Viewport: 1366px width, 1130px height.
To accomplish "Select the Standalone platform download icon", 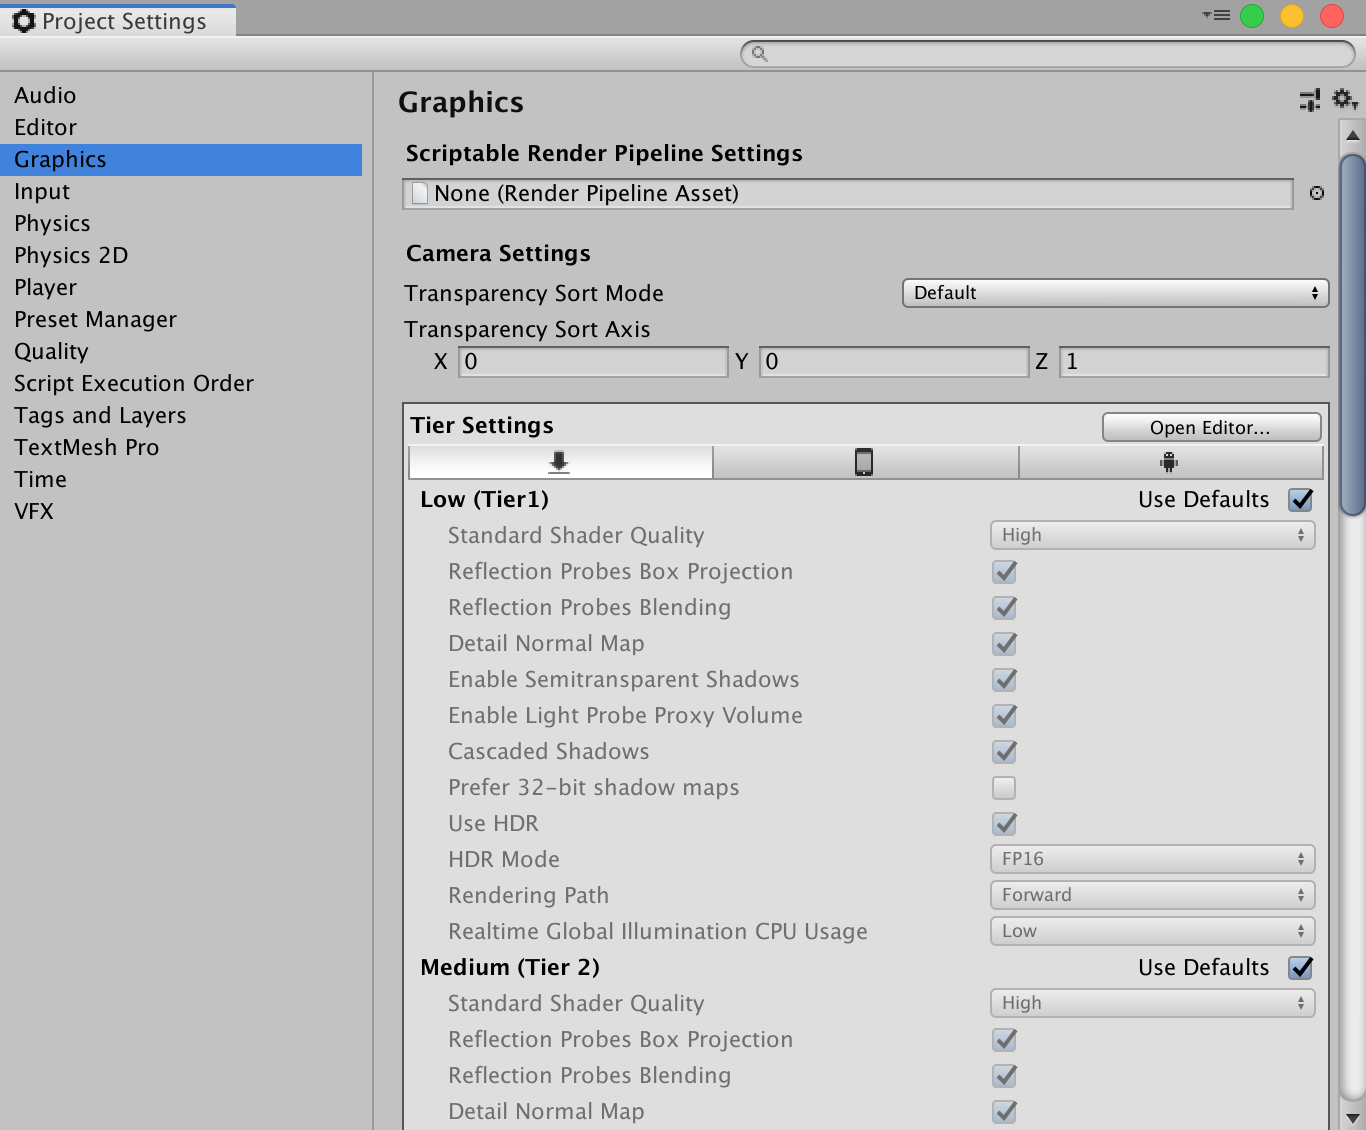I will click(x=558, y=462).
